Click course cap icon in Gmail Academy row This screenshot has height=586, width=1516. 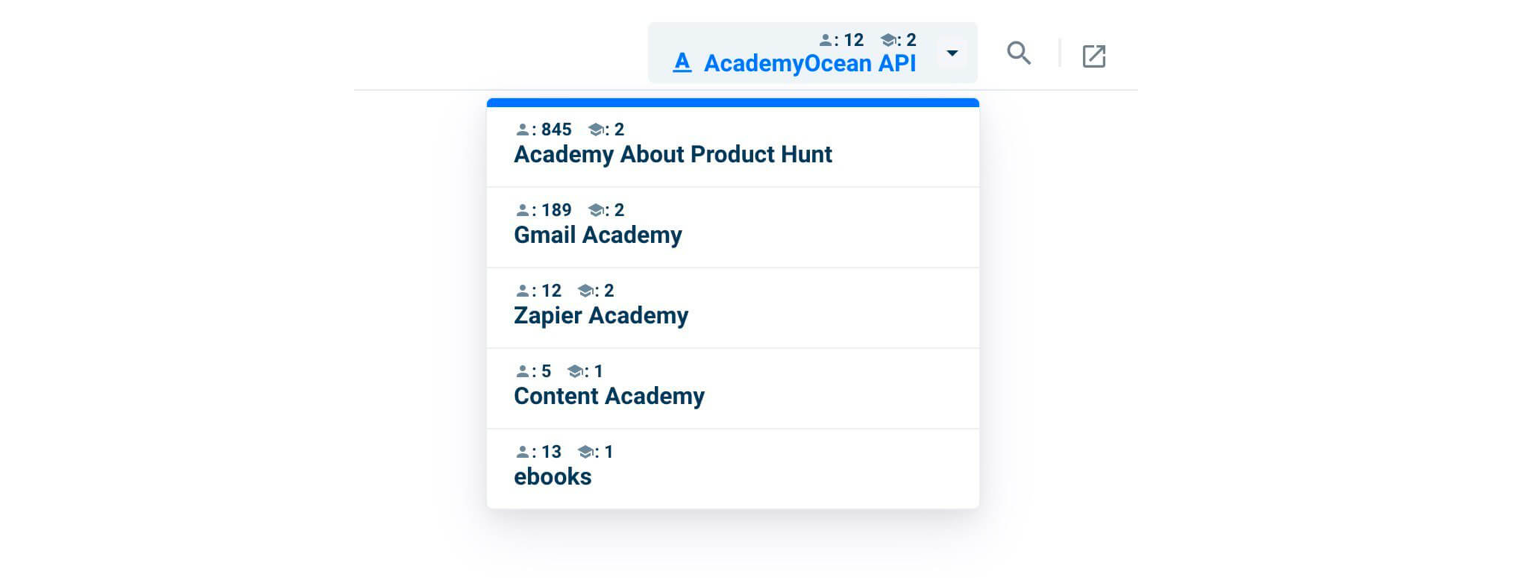596,210
